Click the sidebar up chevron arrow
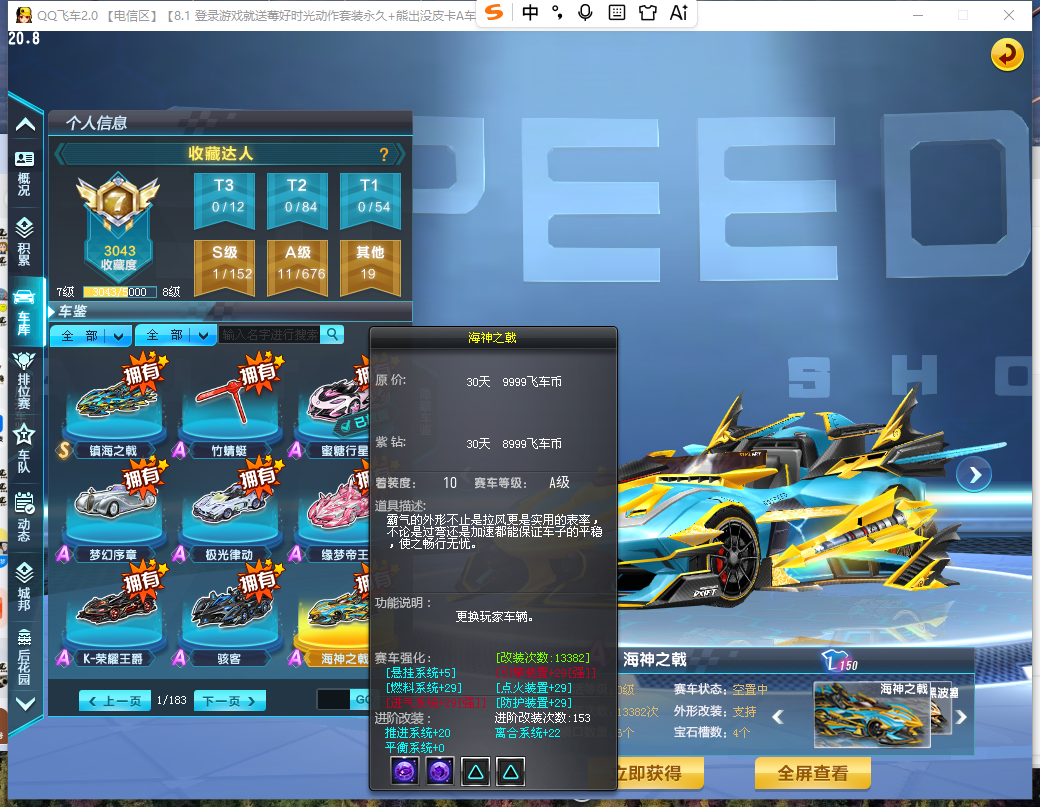This screenshot has height=807, width=1040. tap(25, 124)
